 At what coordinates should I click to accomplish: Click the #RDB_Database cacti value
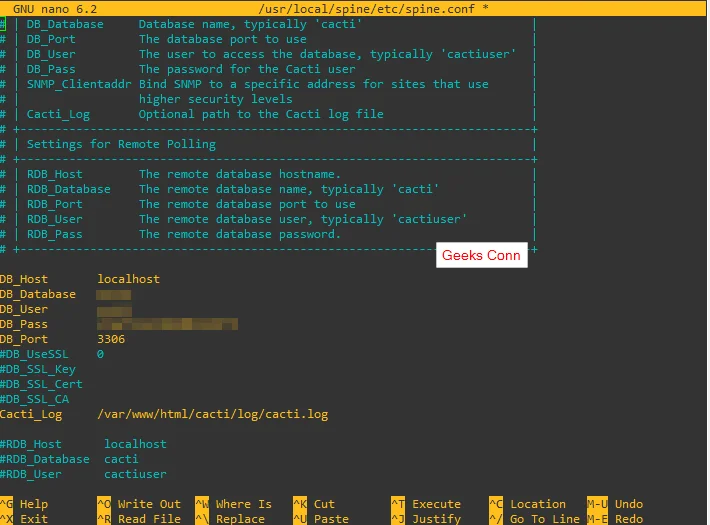[x=121, y=459]
